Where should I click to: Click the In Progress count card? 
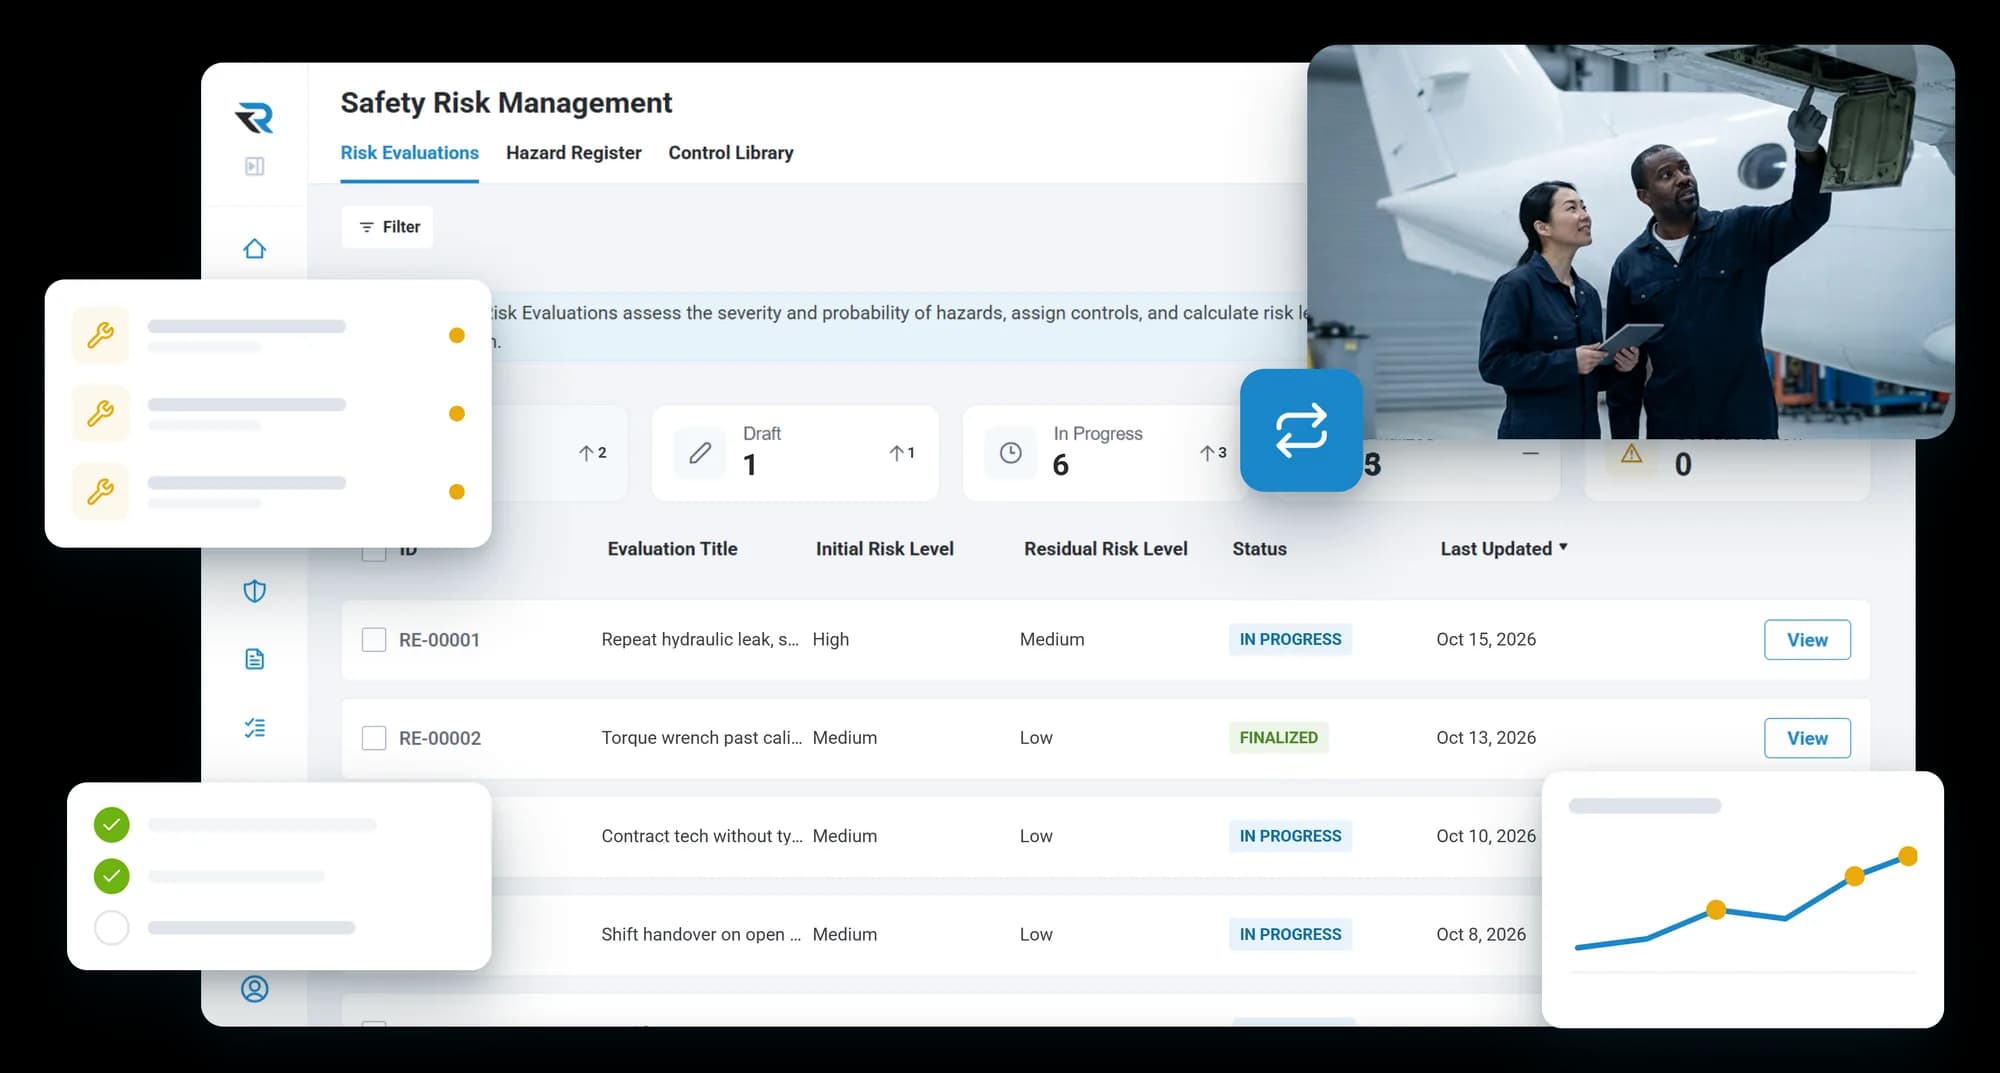pyautogui.click(x=1100, y=453)
